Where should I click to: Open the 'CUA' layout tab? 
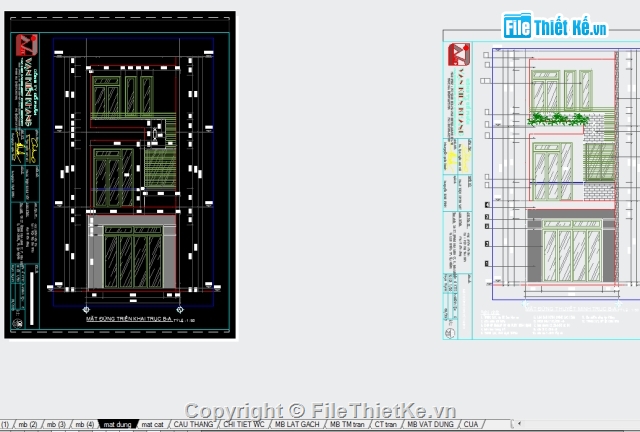tap(471, 425)
